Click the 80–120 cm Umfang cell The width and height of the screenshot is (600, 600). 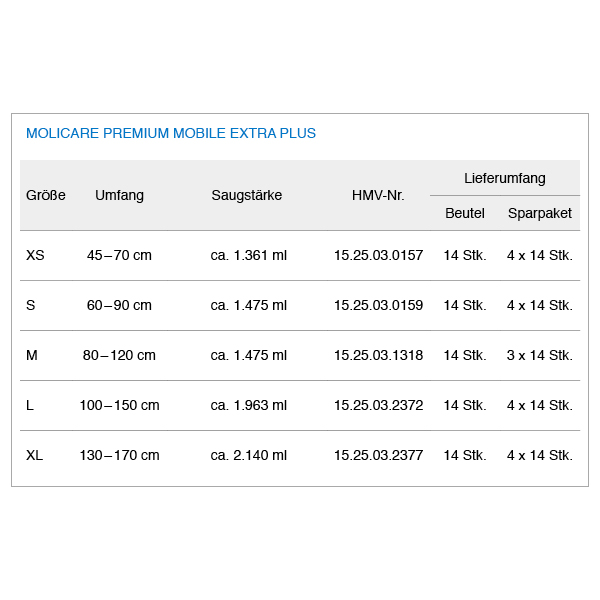tap(119, 355)
